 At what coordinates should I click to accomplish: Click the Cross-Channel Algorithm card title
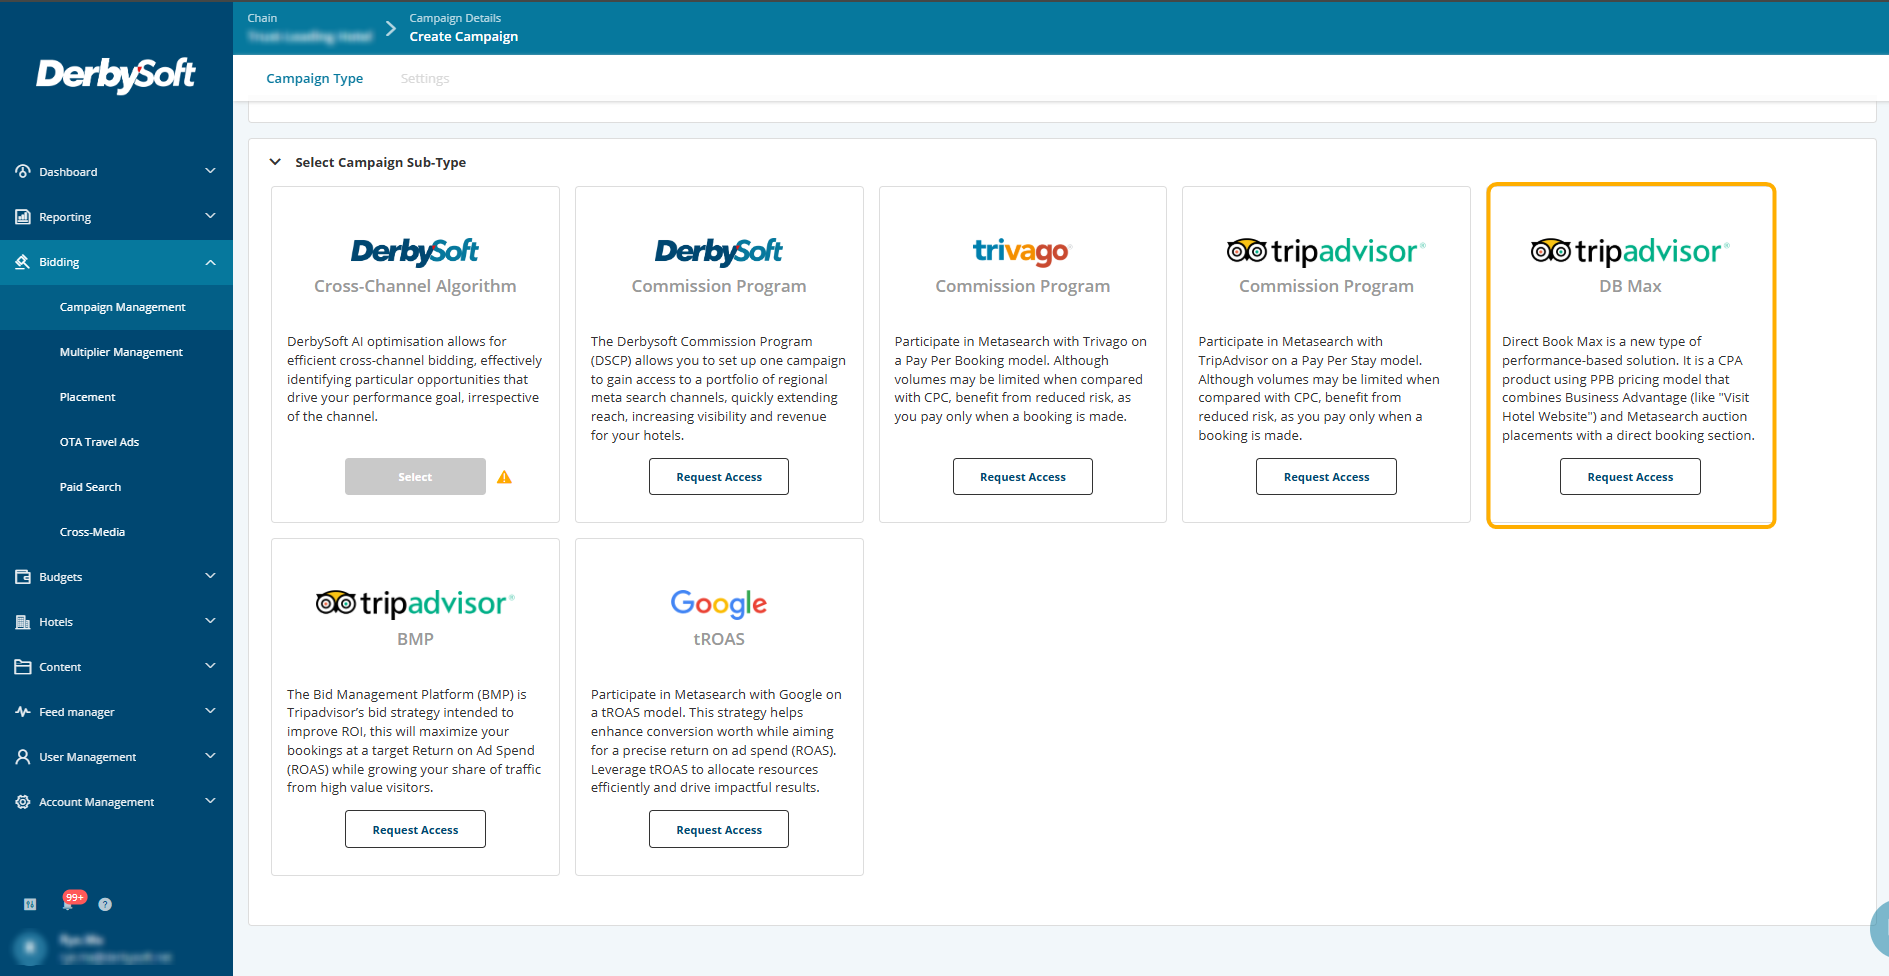click(x=415, y=286)
